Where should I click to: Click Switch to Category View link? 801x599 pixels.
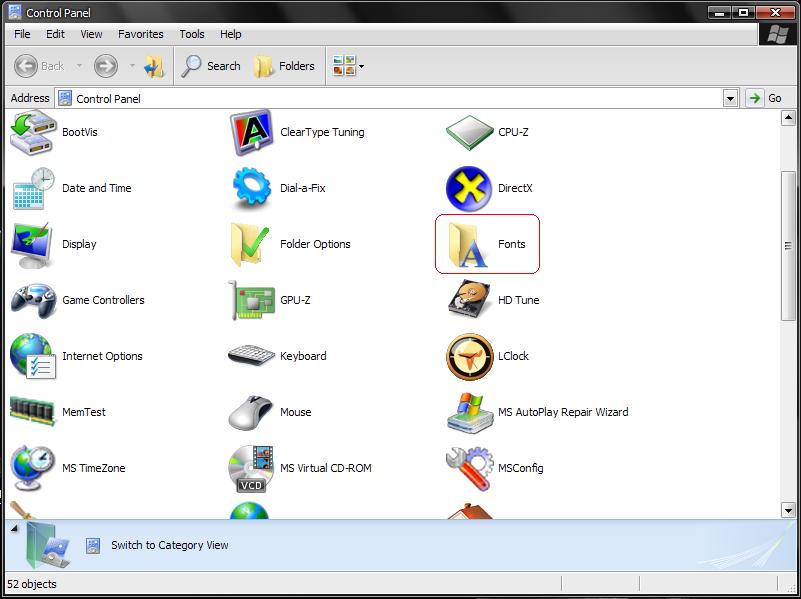170,545
